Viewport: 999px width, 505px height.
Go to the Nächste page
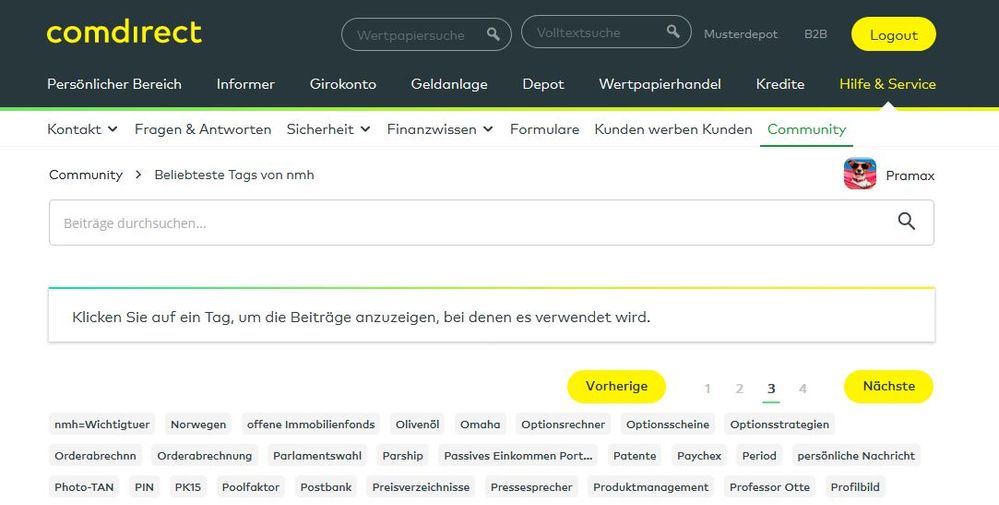888,386
